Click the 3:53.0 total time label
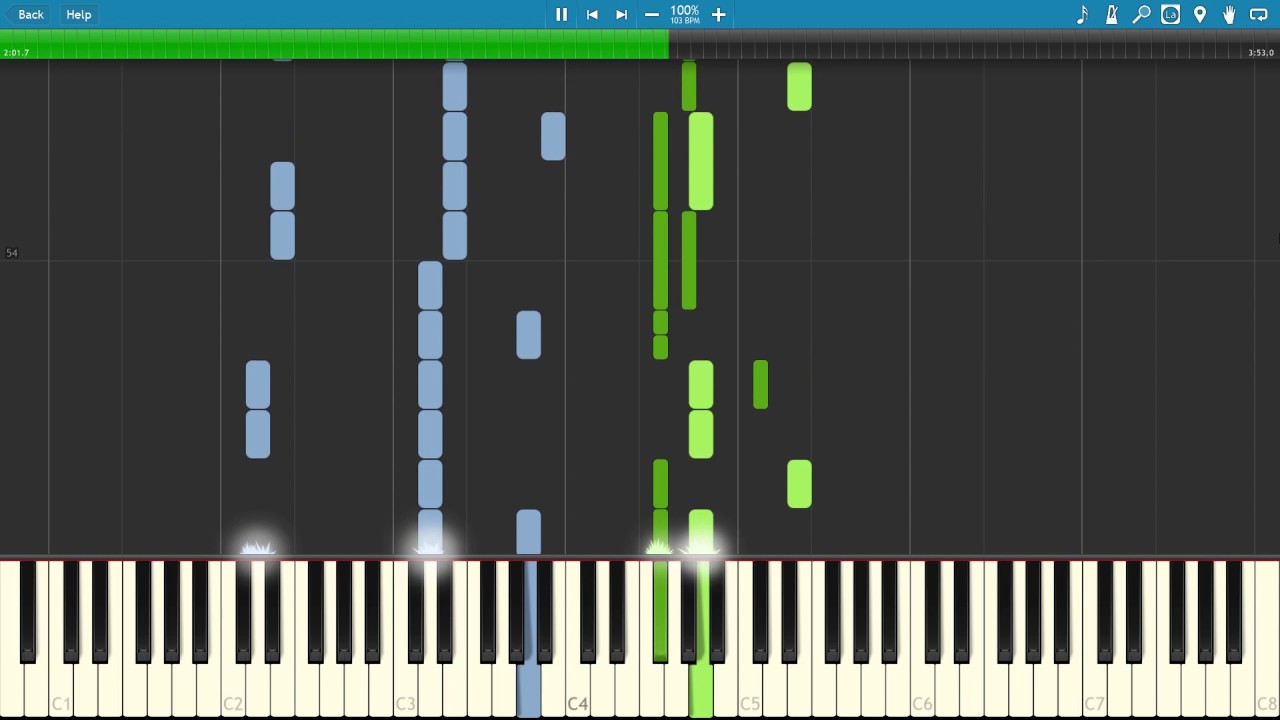 point(1261,53)
